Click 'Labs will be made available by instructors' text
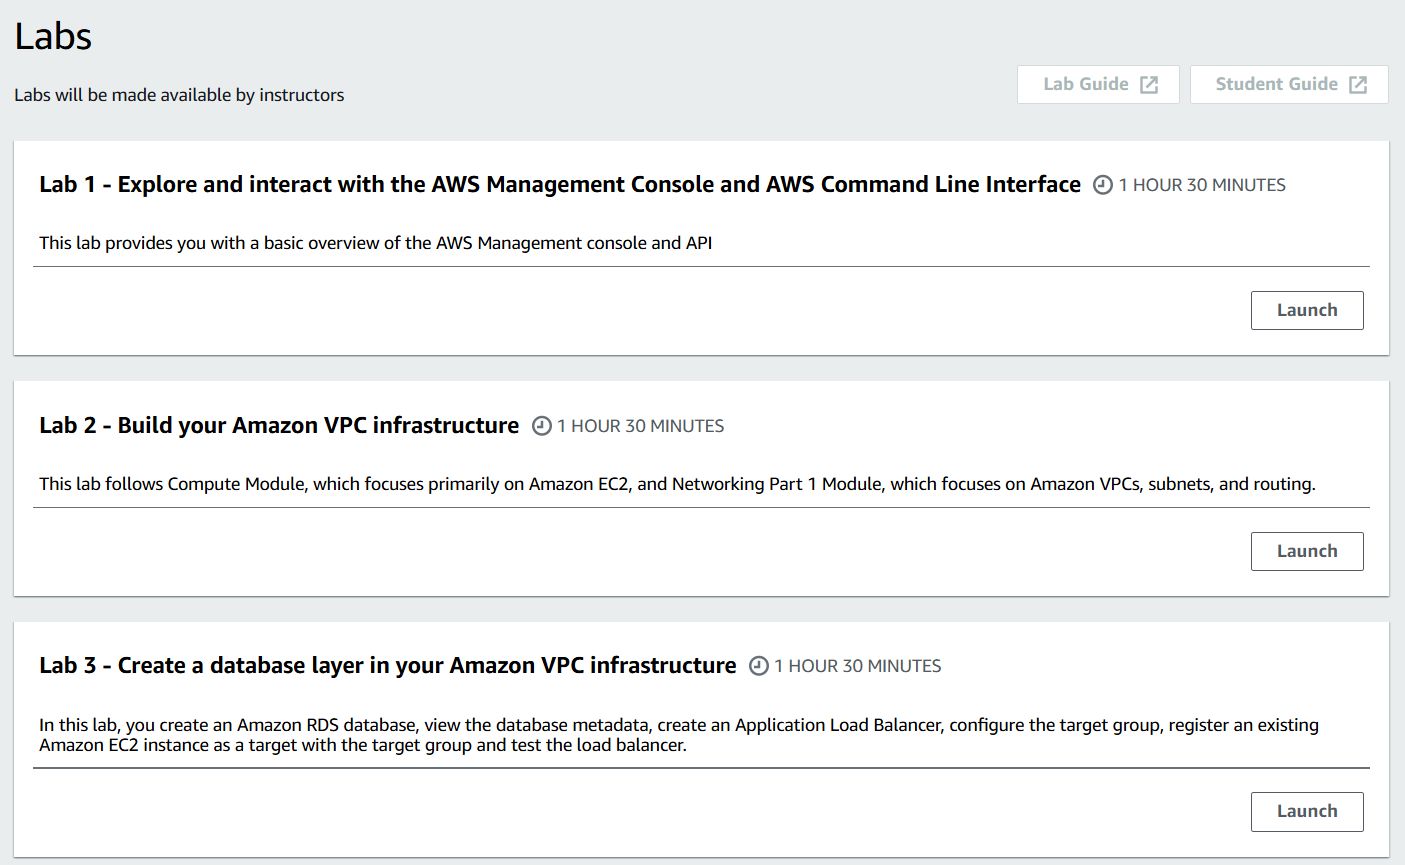 (179, 95)
